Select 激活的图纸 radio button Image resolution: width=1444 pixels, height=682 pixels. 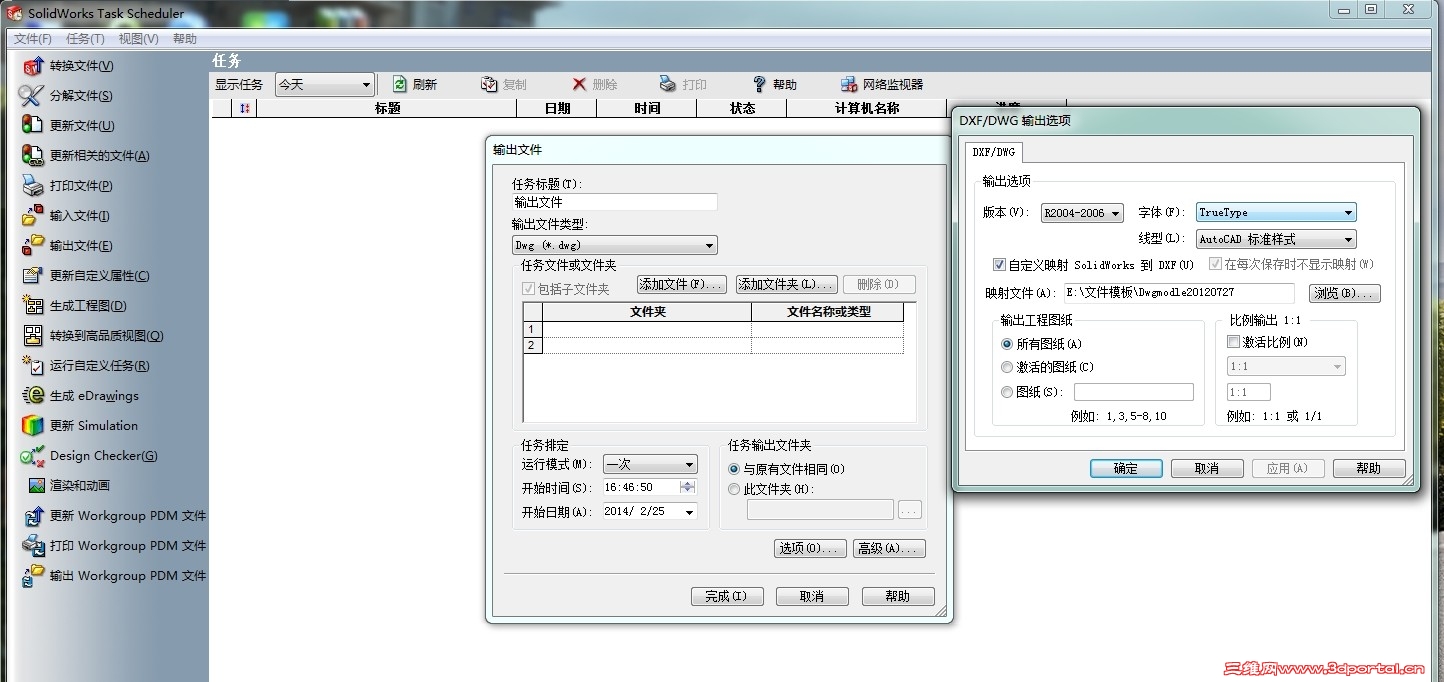coord(1007,367)
